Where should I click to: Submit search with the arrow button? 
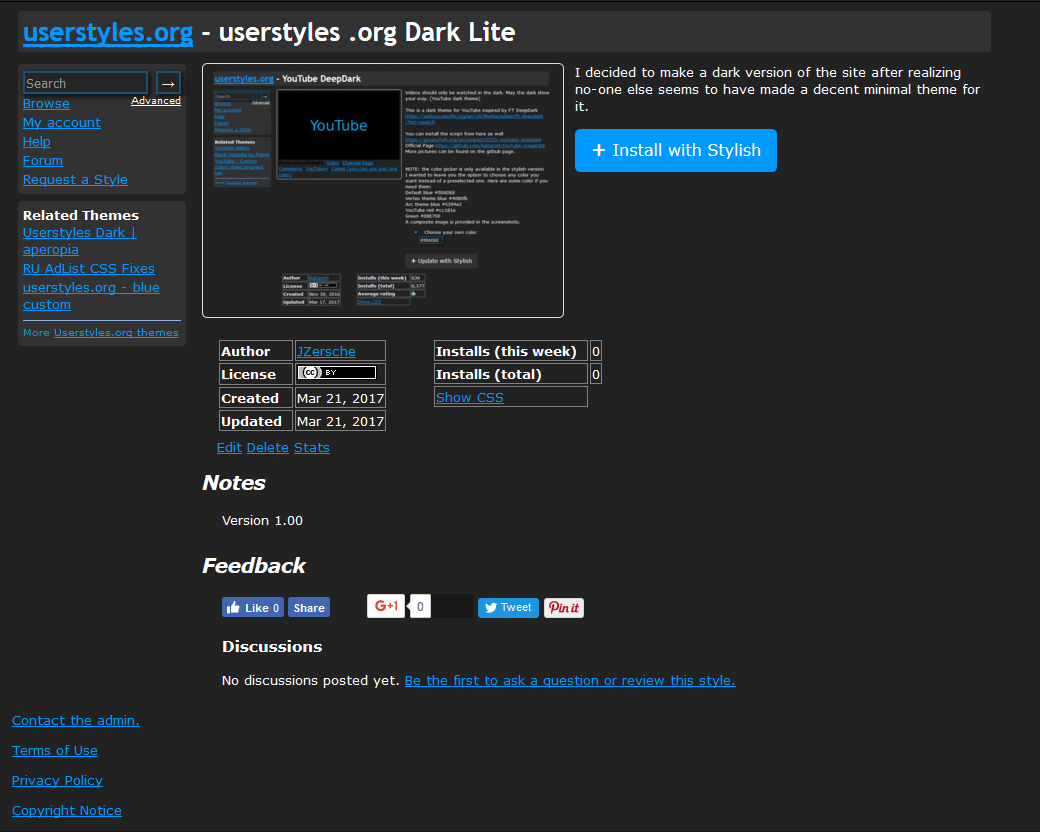[x=168, y=83]
